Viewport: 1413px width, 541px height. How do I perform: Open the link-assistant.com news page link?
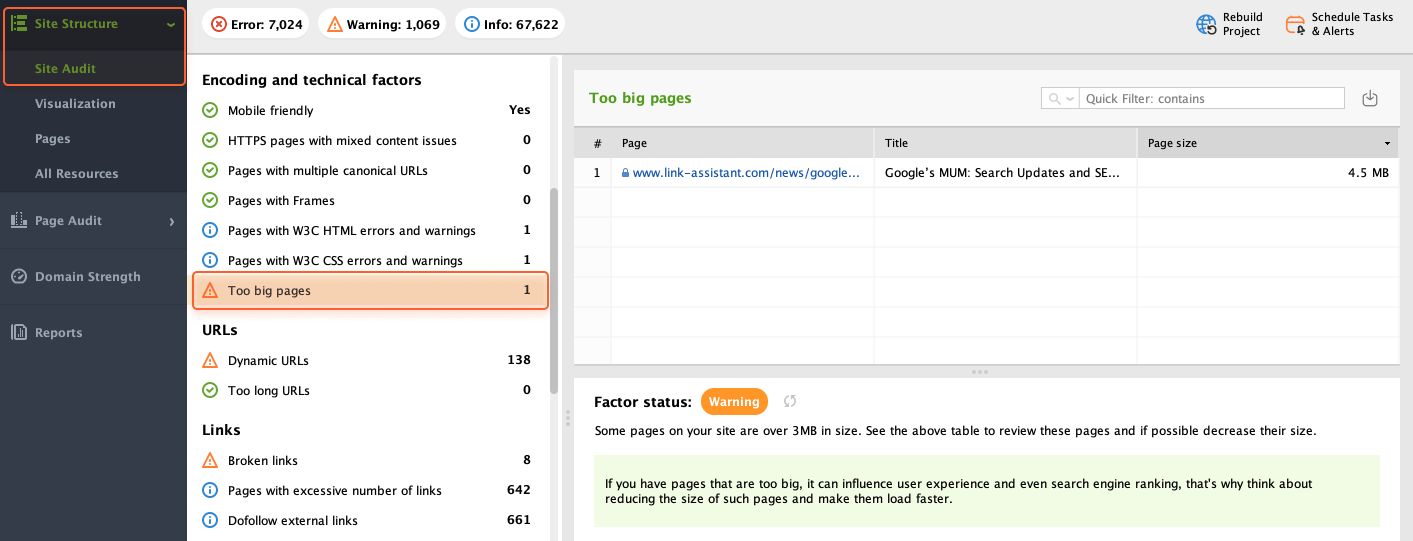(745, 172)
